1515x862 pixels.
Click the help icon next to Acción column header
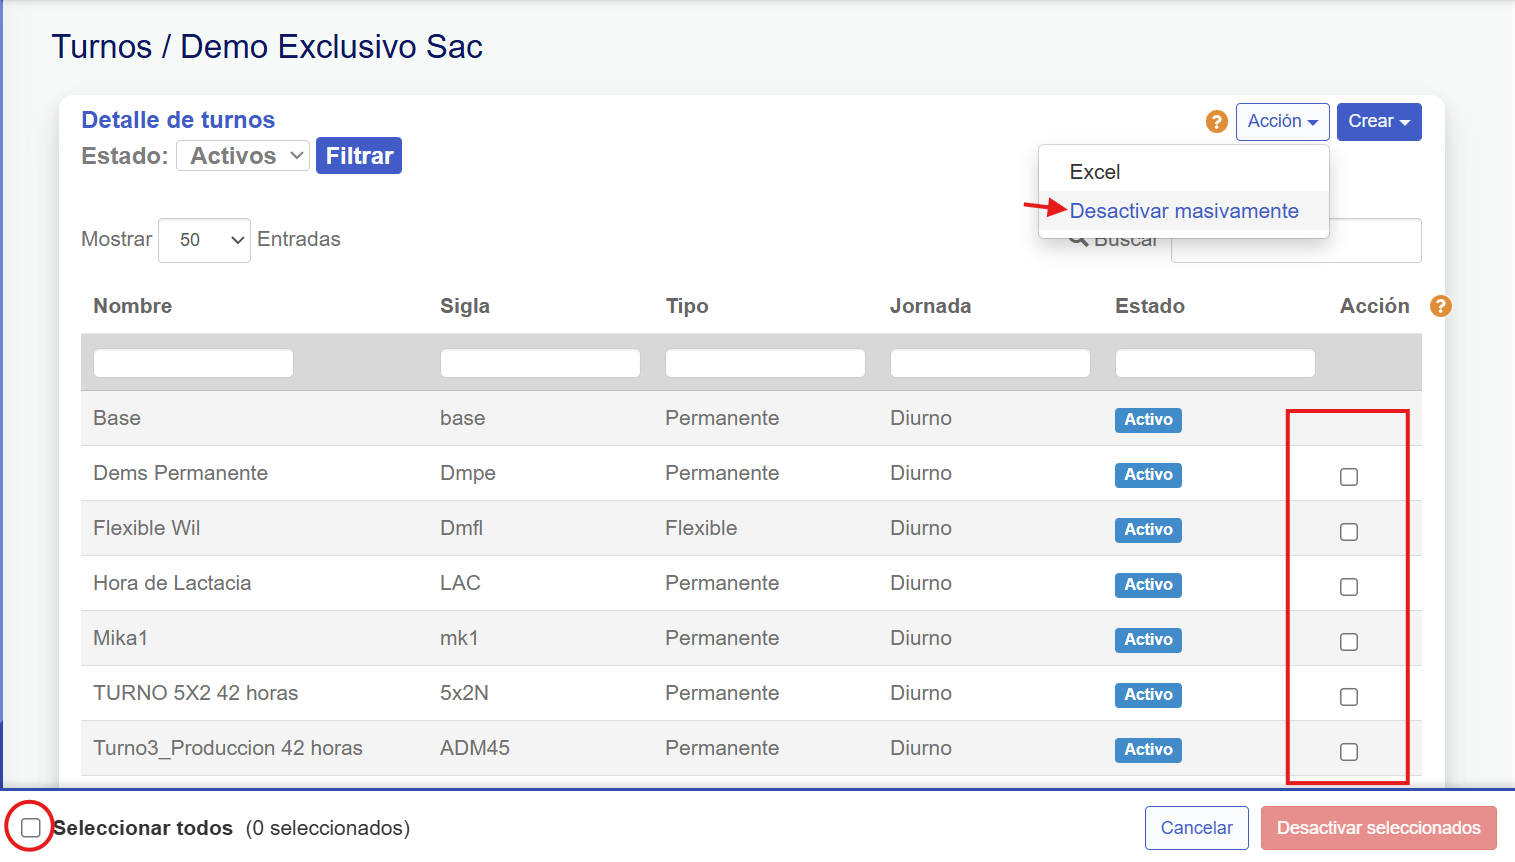click(1440, 306)
